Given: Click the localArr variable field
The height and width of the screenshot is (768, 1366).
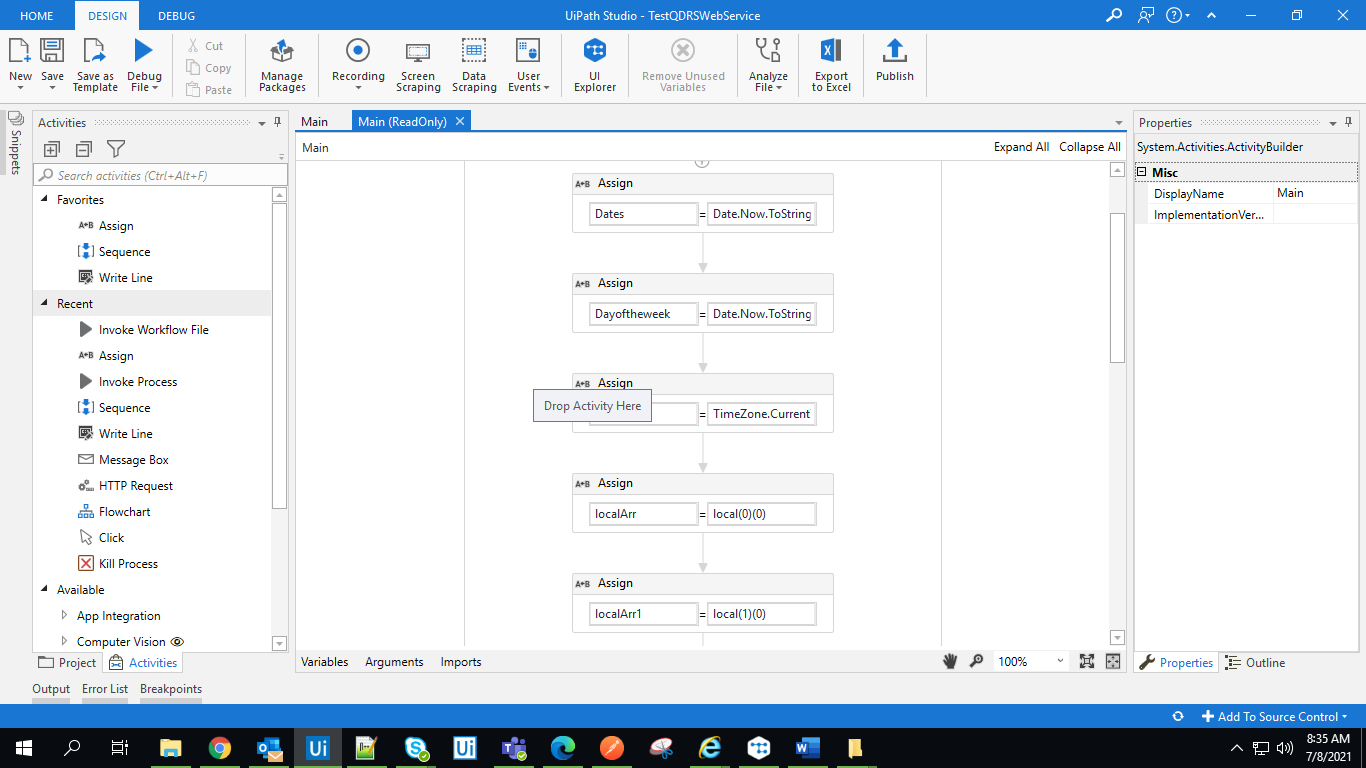Looking at the screenshot, I should click(643, 514).
